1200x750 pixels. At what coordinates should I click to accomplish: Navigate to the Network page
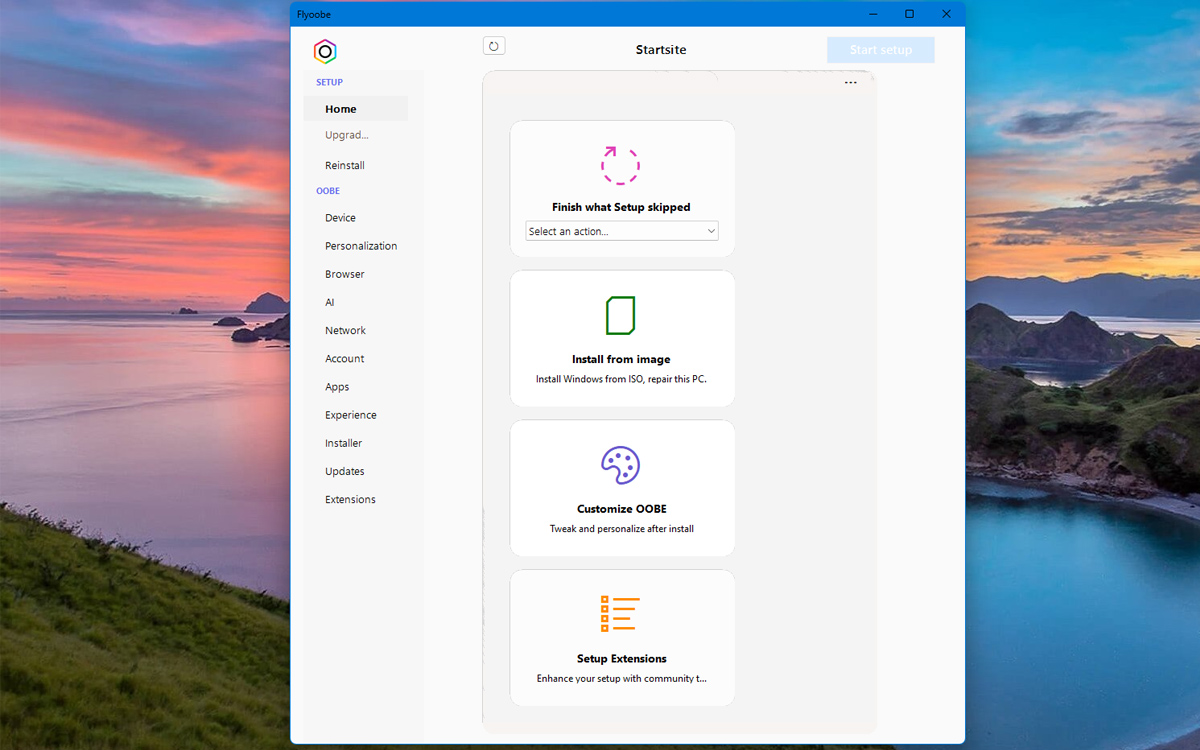345,330
